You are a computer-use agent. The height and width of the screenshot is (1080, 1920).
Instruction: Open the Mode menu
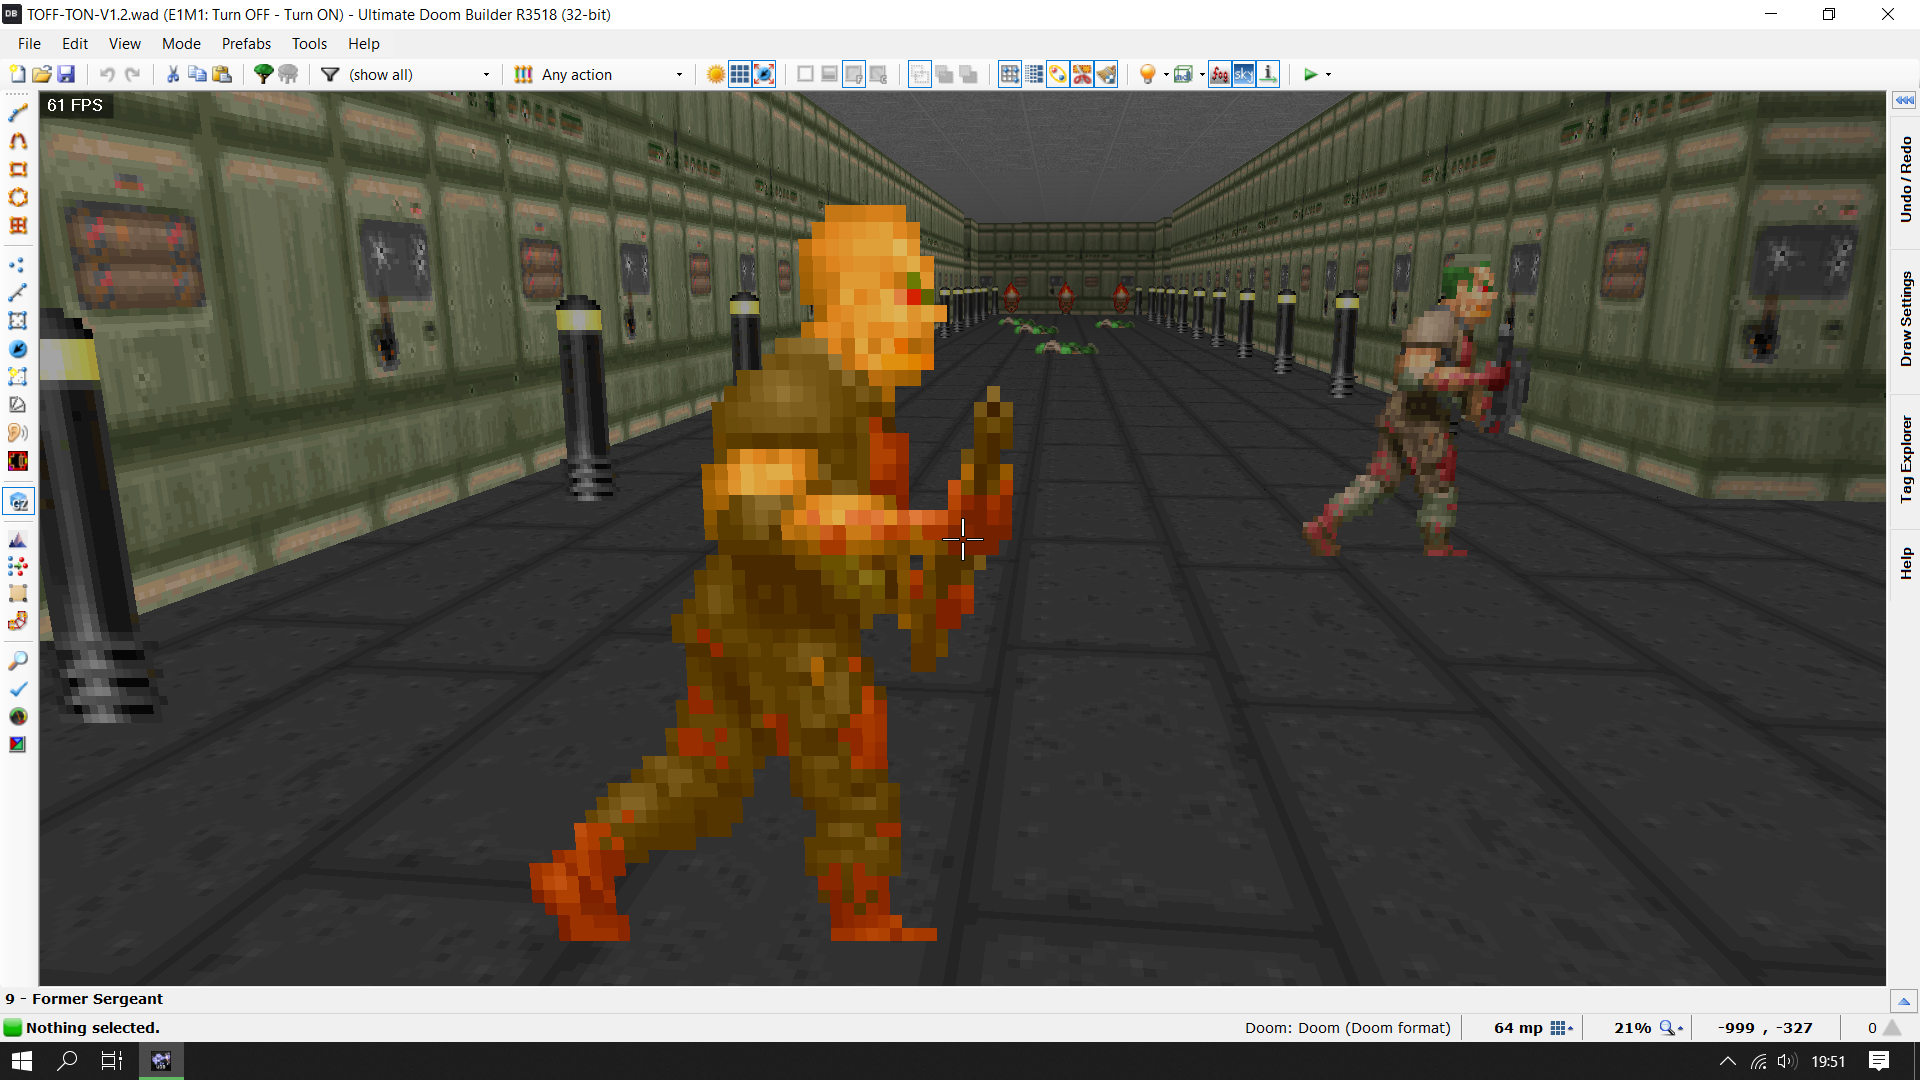point(181,44)
